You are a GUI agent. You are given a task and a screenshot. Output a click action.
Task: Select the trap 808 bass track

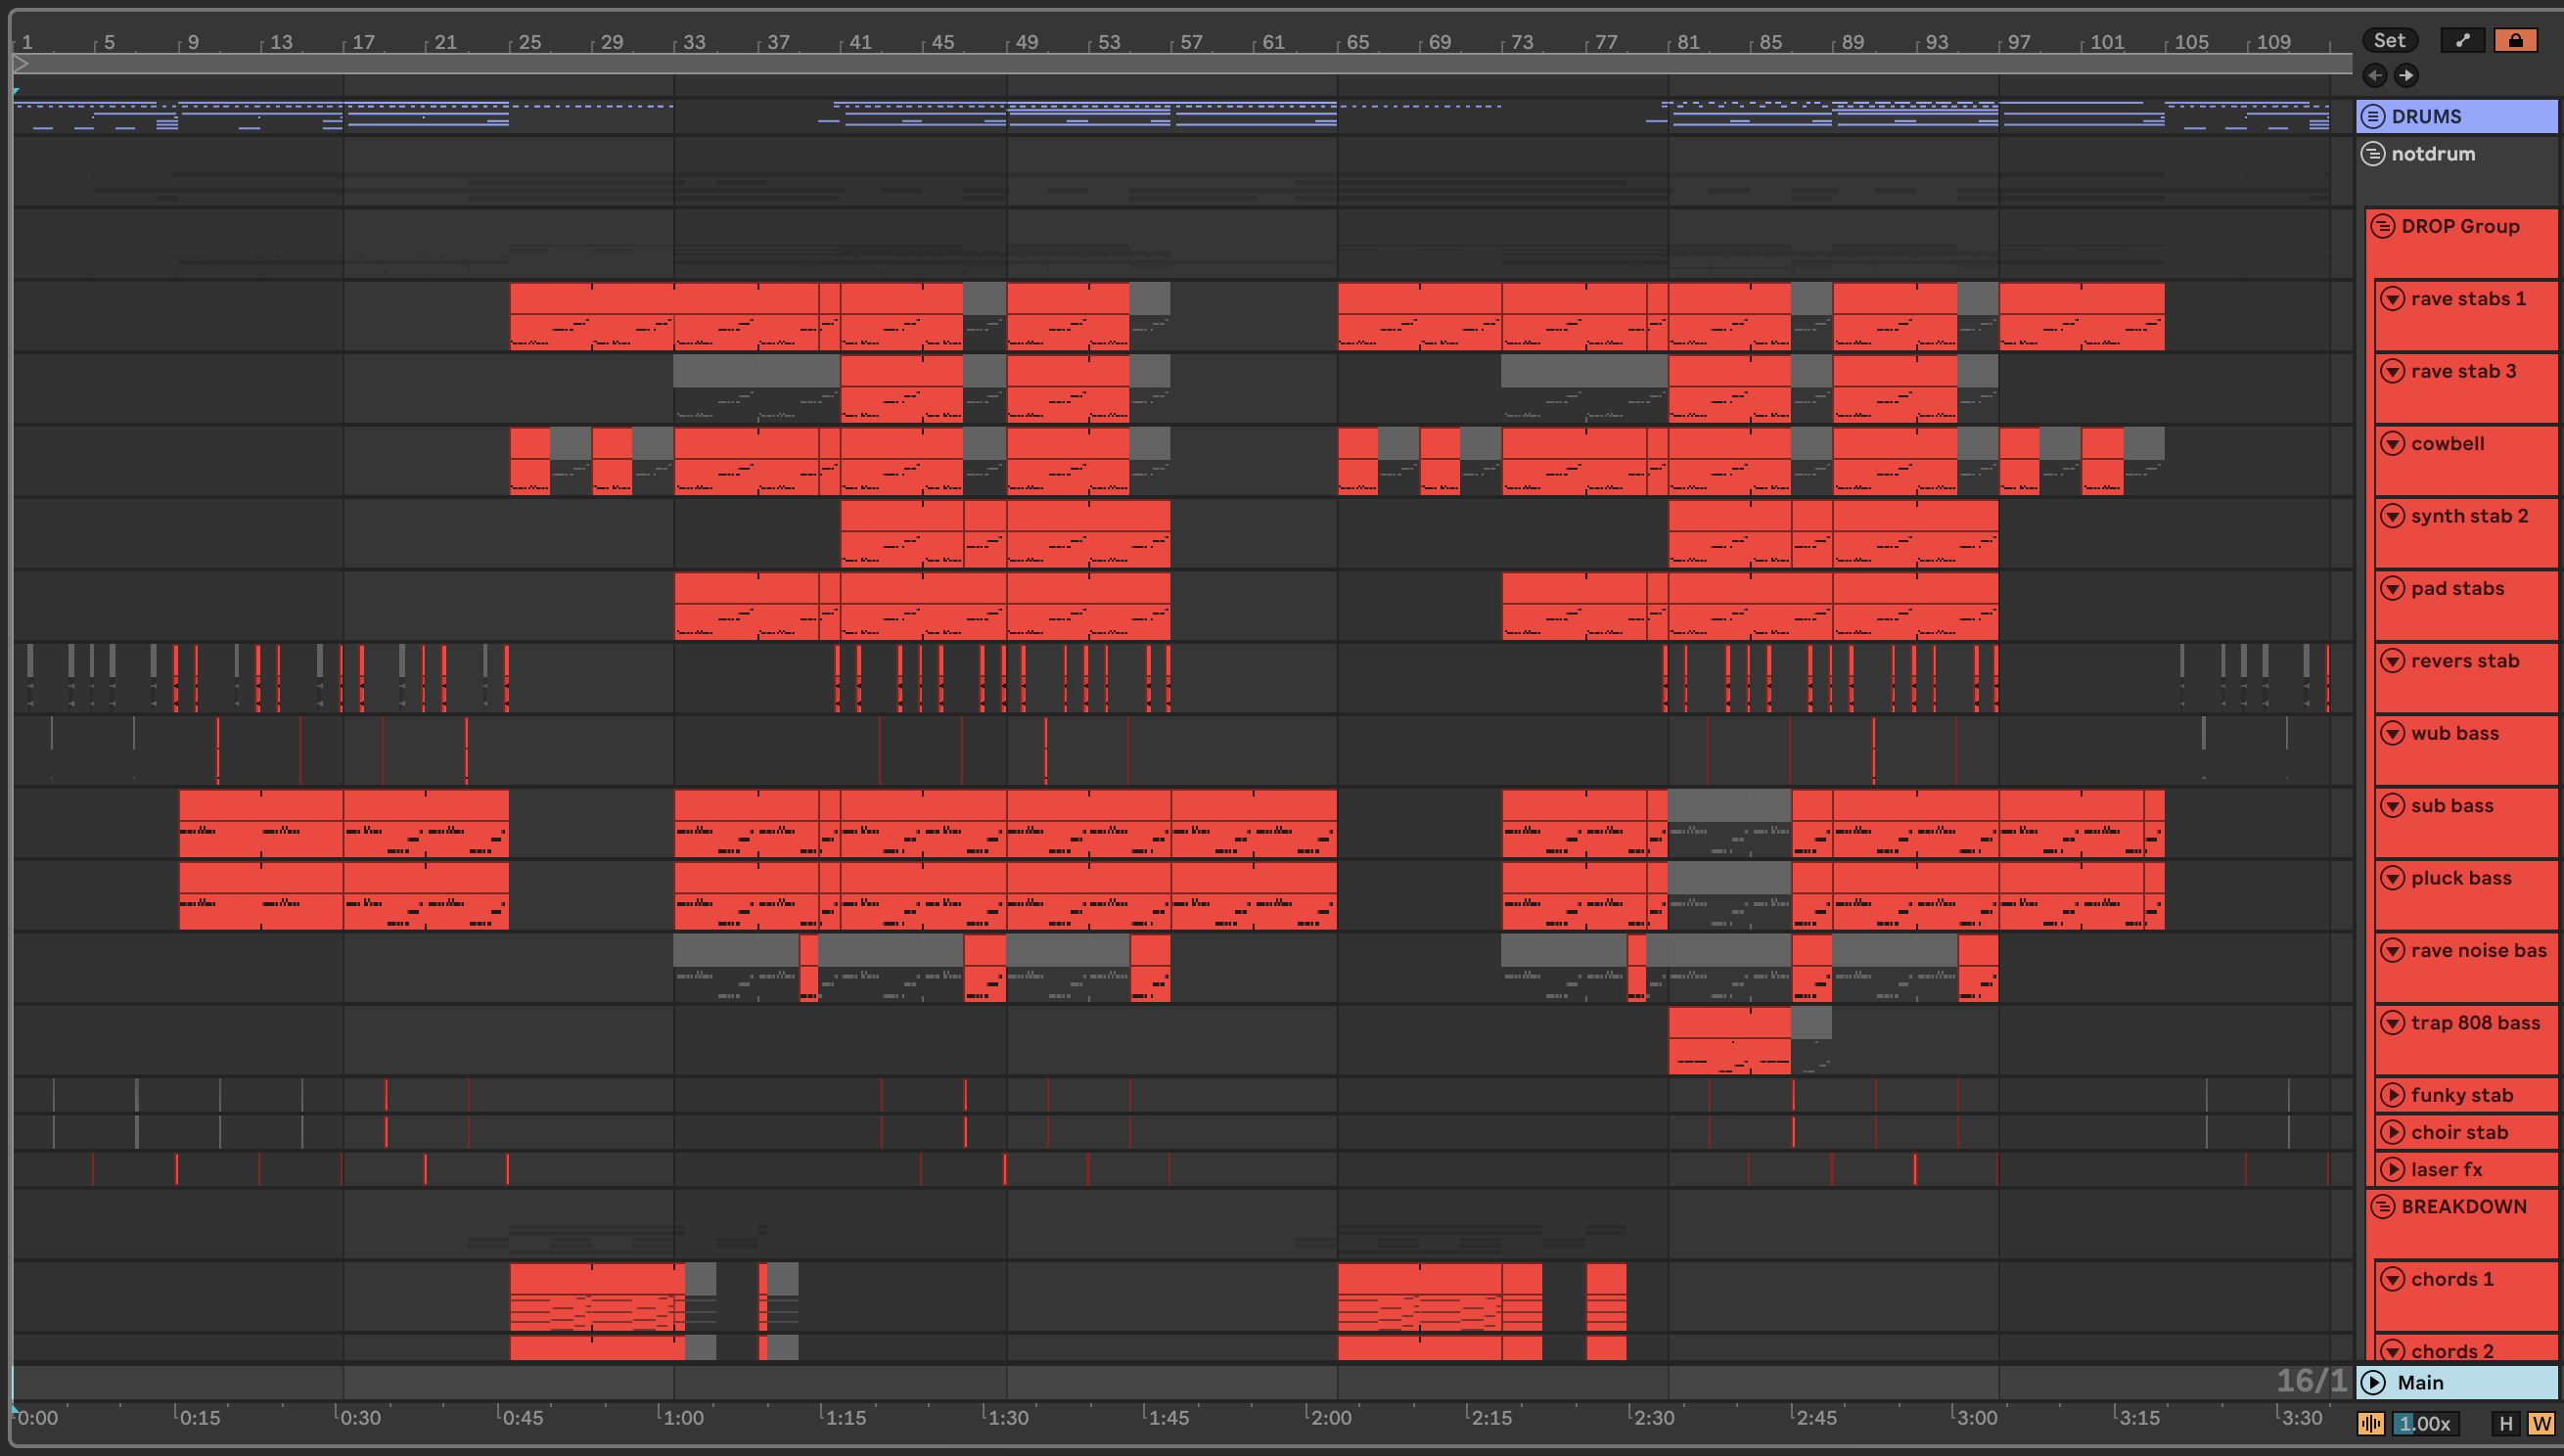(x=2475, y=1023)
